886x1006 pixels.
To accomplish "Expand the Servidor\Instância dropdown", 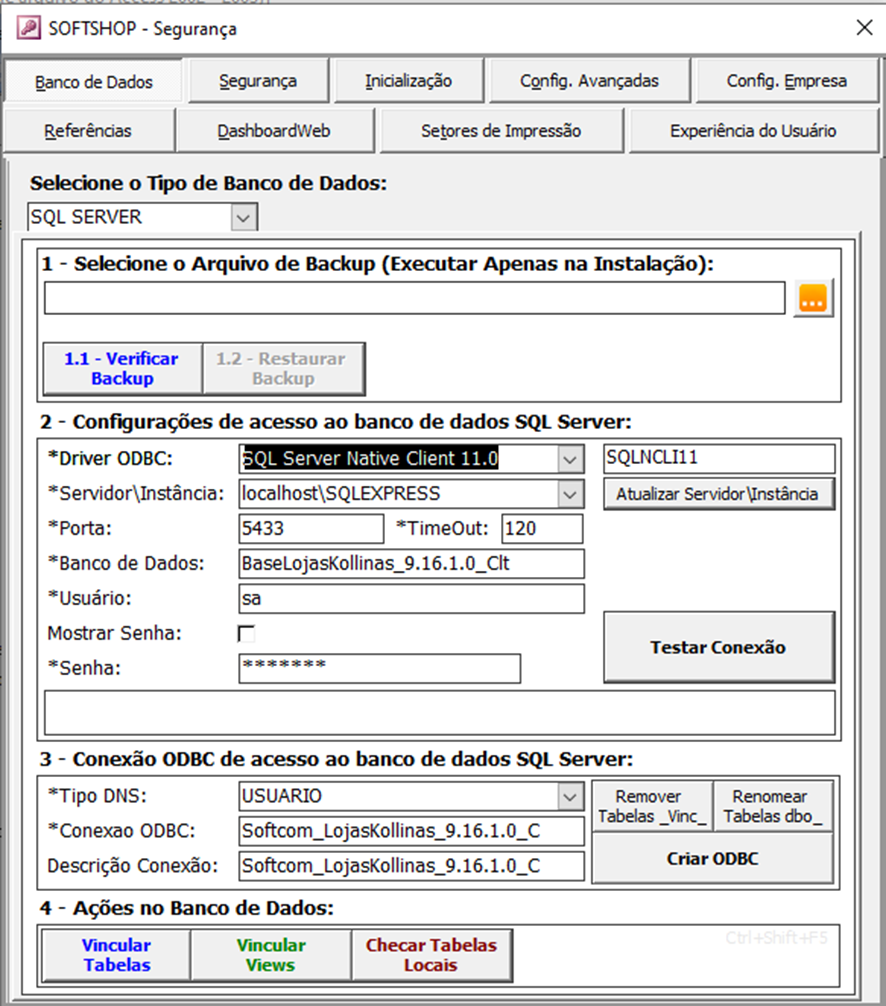I will pyautogui.click(x=569, y=493).
